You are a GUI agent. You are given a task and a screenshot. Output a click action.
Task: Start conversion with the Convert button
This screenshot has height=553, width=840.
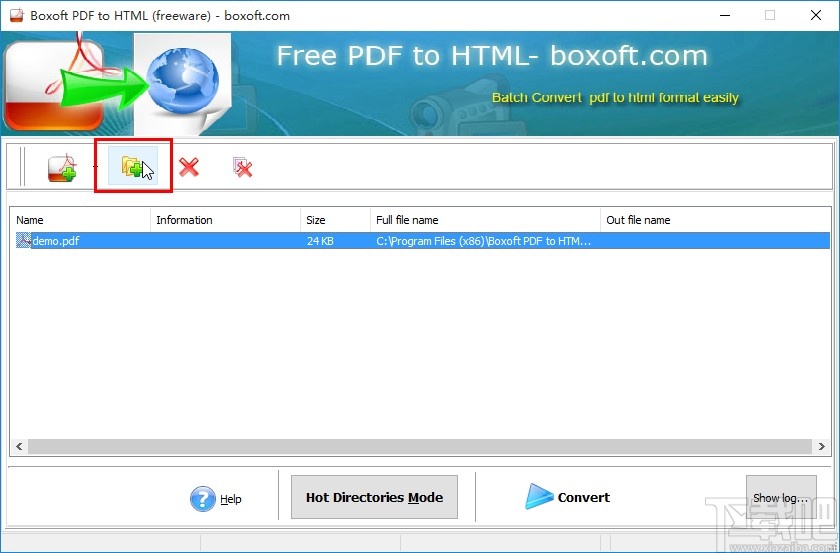[x=568, y=497]
